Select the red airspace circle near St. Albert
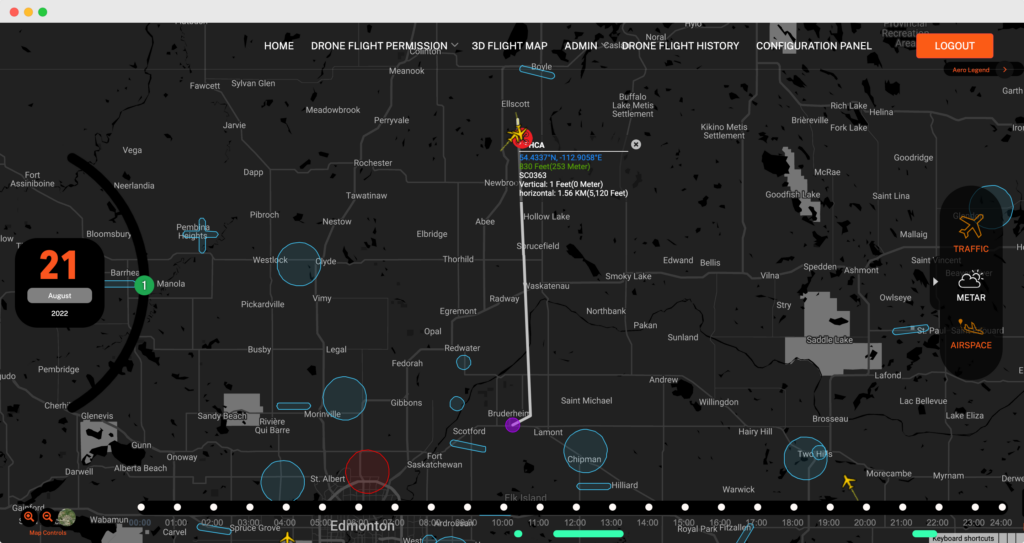Image resolution: width=1024 pixels, height=543 pixels. click(x=367, y=472)
